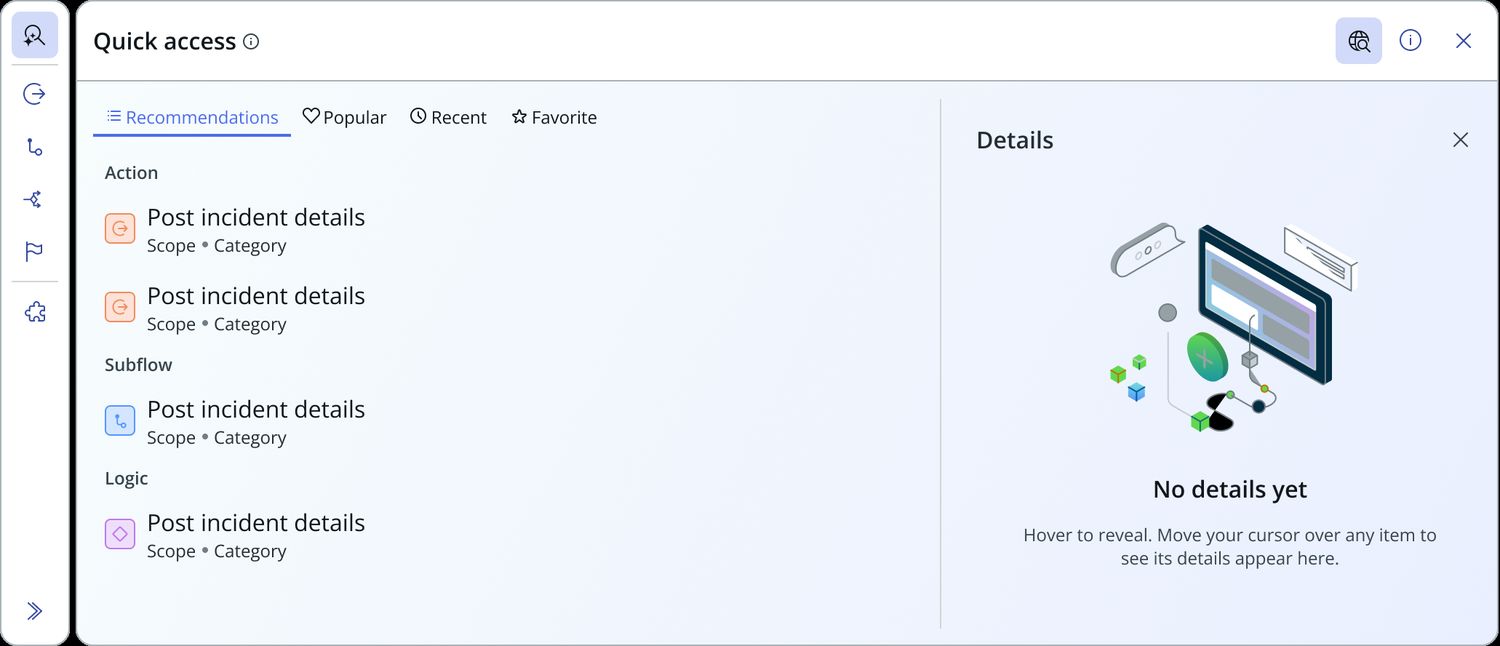The width and height of the screenshot is (1500, 646).
Task: Select the Logic Post incident details item
Action: coord(235,536)
